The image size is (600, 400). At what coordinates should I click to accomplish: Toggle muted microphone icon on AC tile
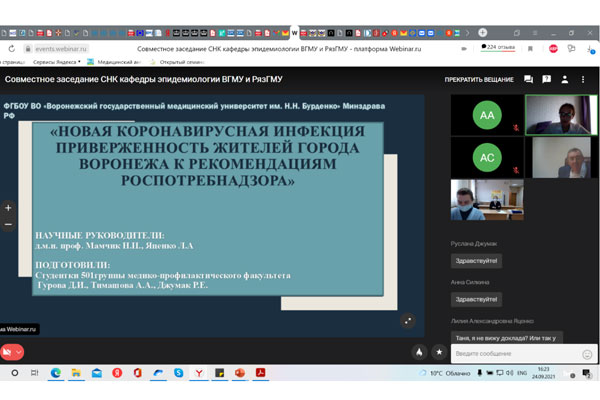tap(516, 170)
